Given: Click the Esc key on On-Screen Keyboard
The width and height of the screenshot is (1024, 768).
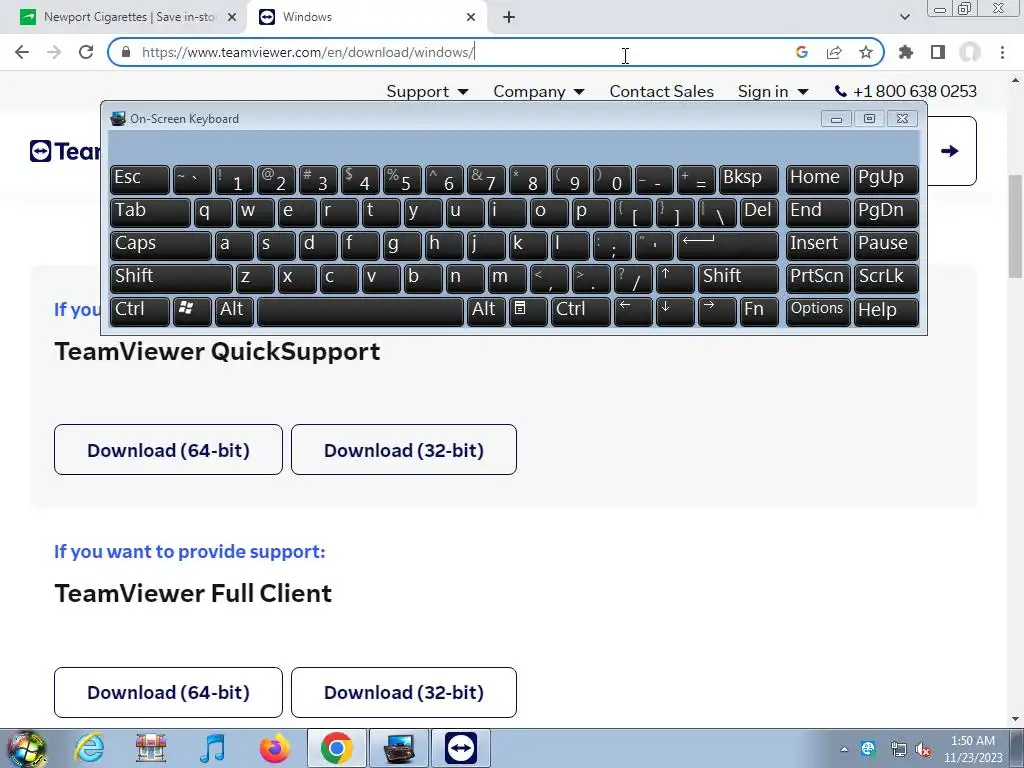Looking at the screenshot, I should 140,179.
